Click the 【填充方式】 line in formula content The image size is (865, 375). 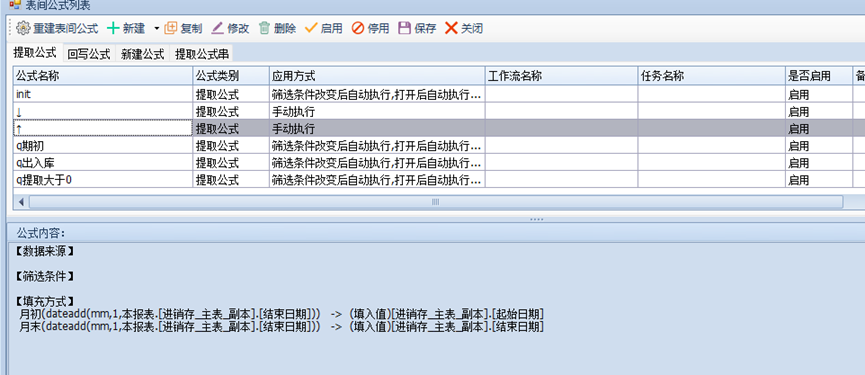tap(44, 301)
